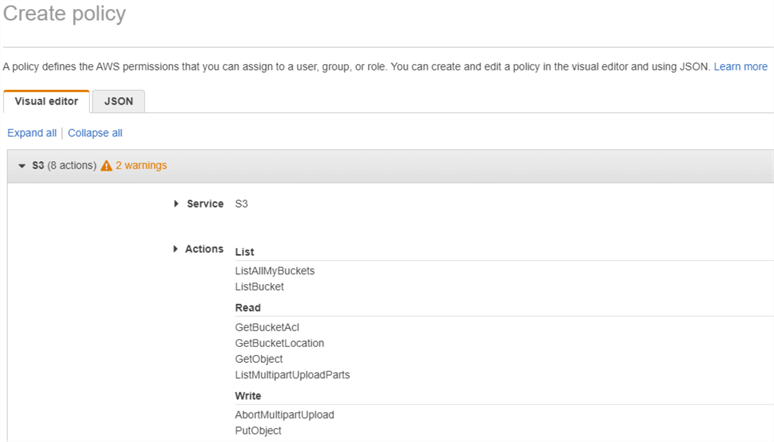Collapse the S3 section arrow
This screenshot has width=774, height=442.
click(21, 166)
